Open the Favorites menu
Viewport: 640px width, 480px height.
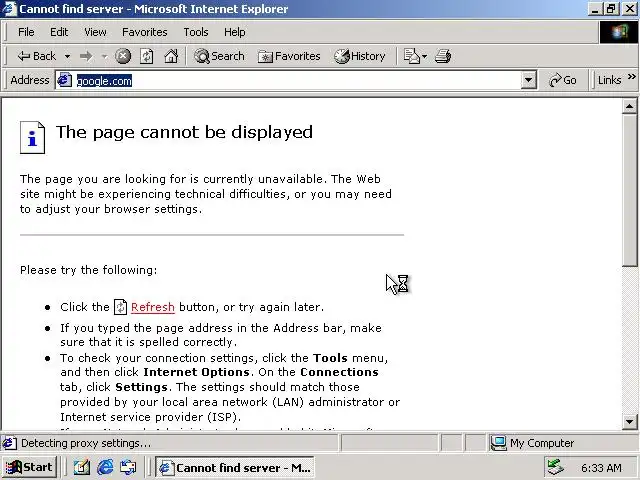(x=144, y=32)
